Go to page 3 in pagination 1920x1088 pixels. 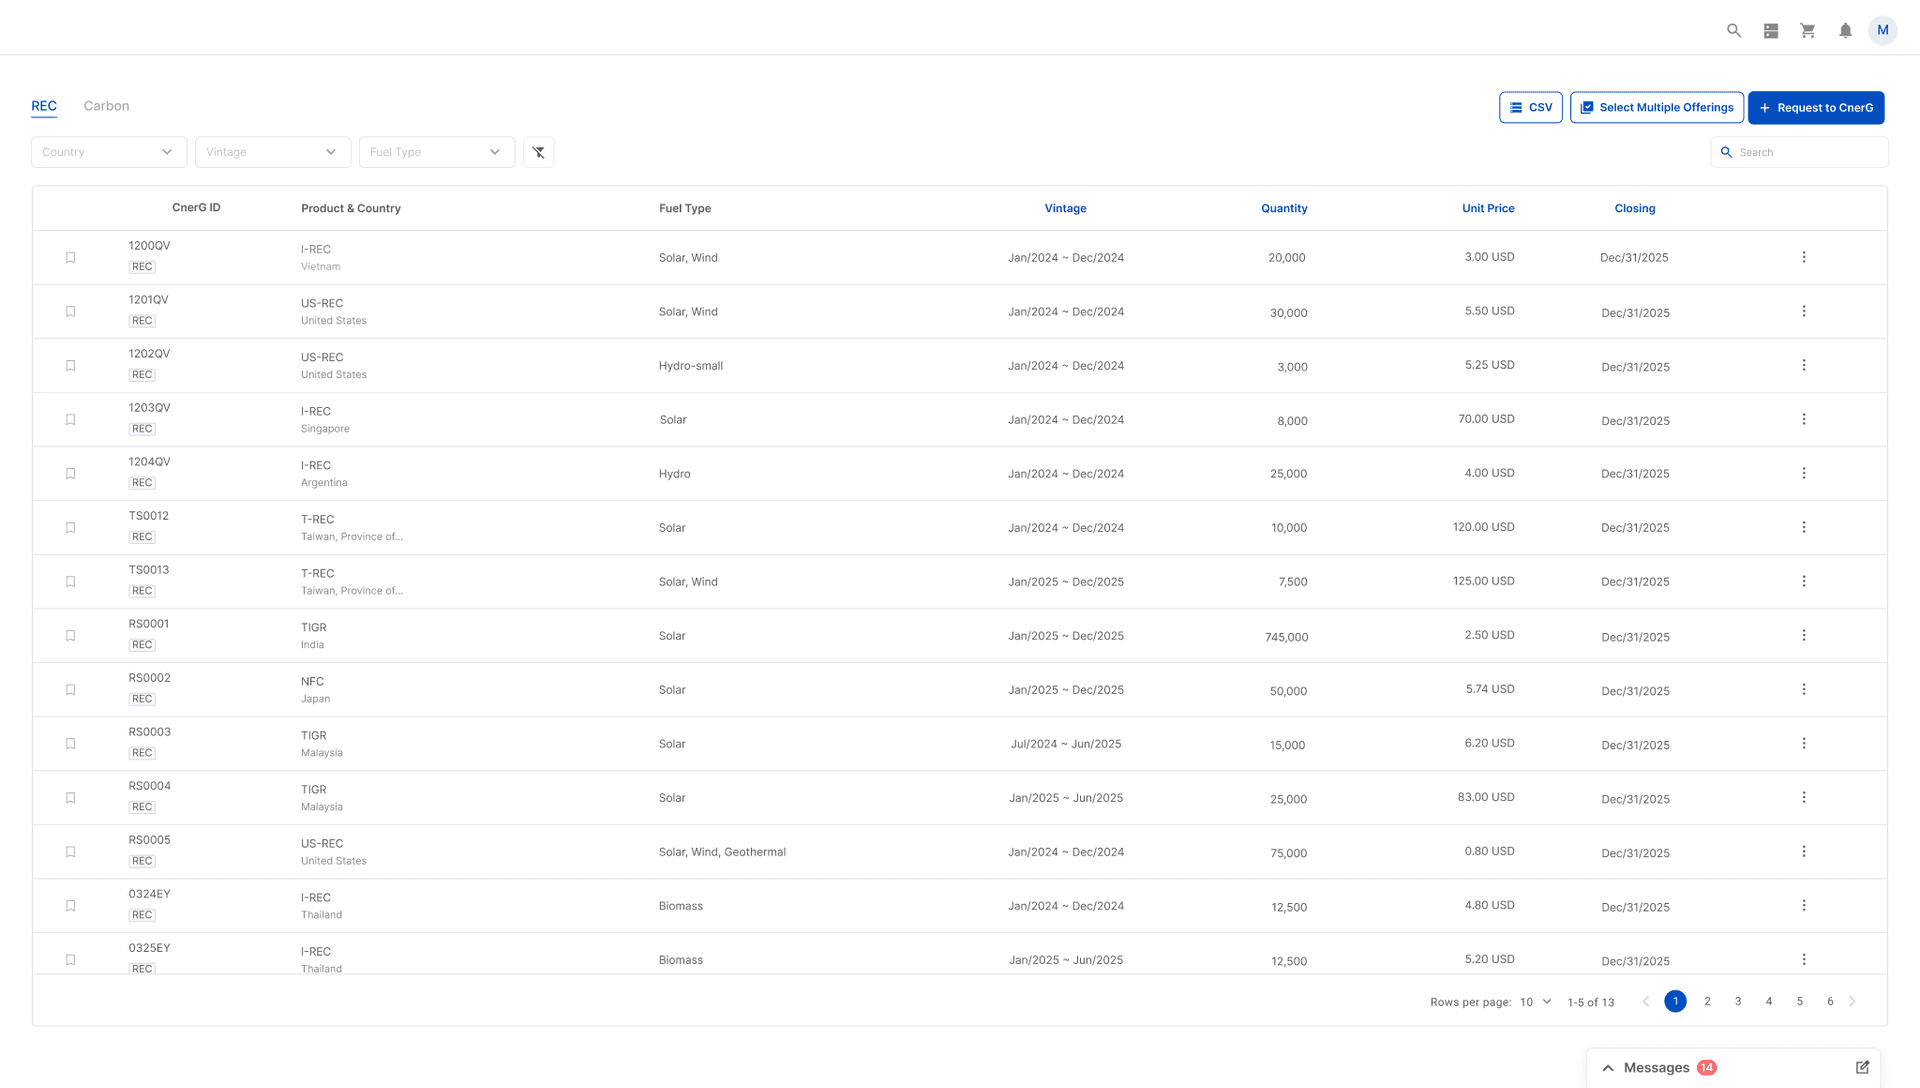1738,1001
